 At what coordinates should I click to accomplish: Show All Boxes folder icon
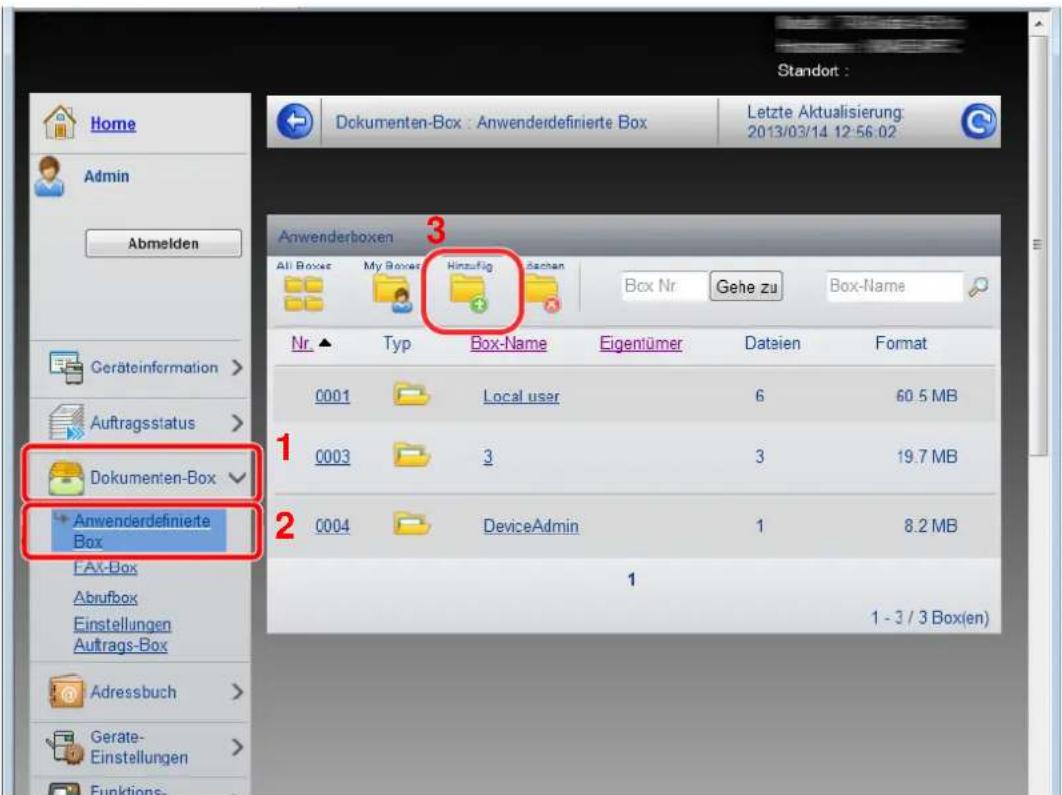point(303,294)
